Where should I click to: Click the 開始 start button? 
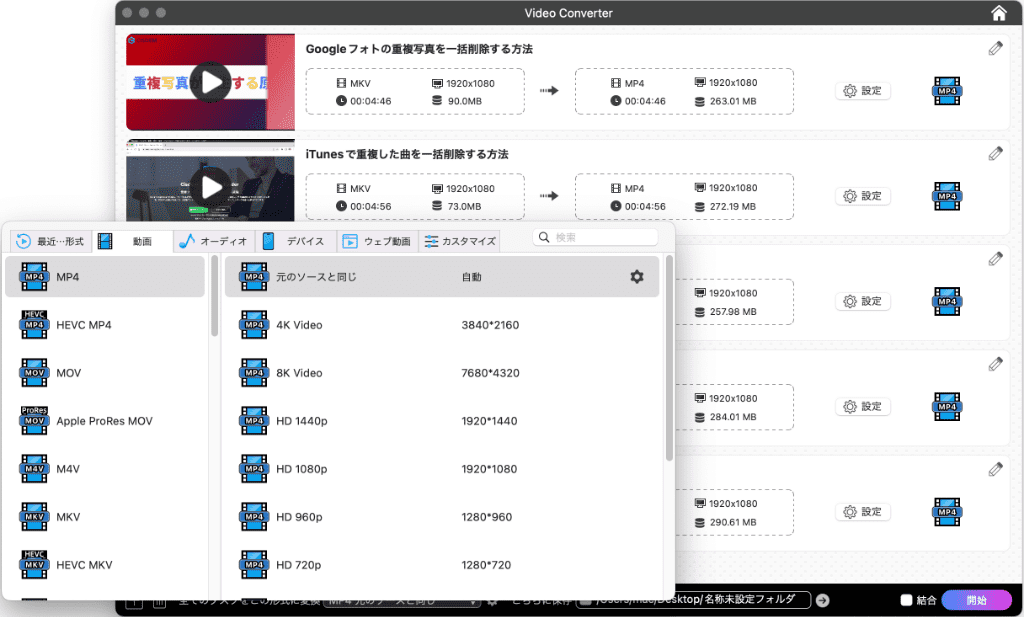tap(976, 600)
